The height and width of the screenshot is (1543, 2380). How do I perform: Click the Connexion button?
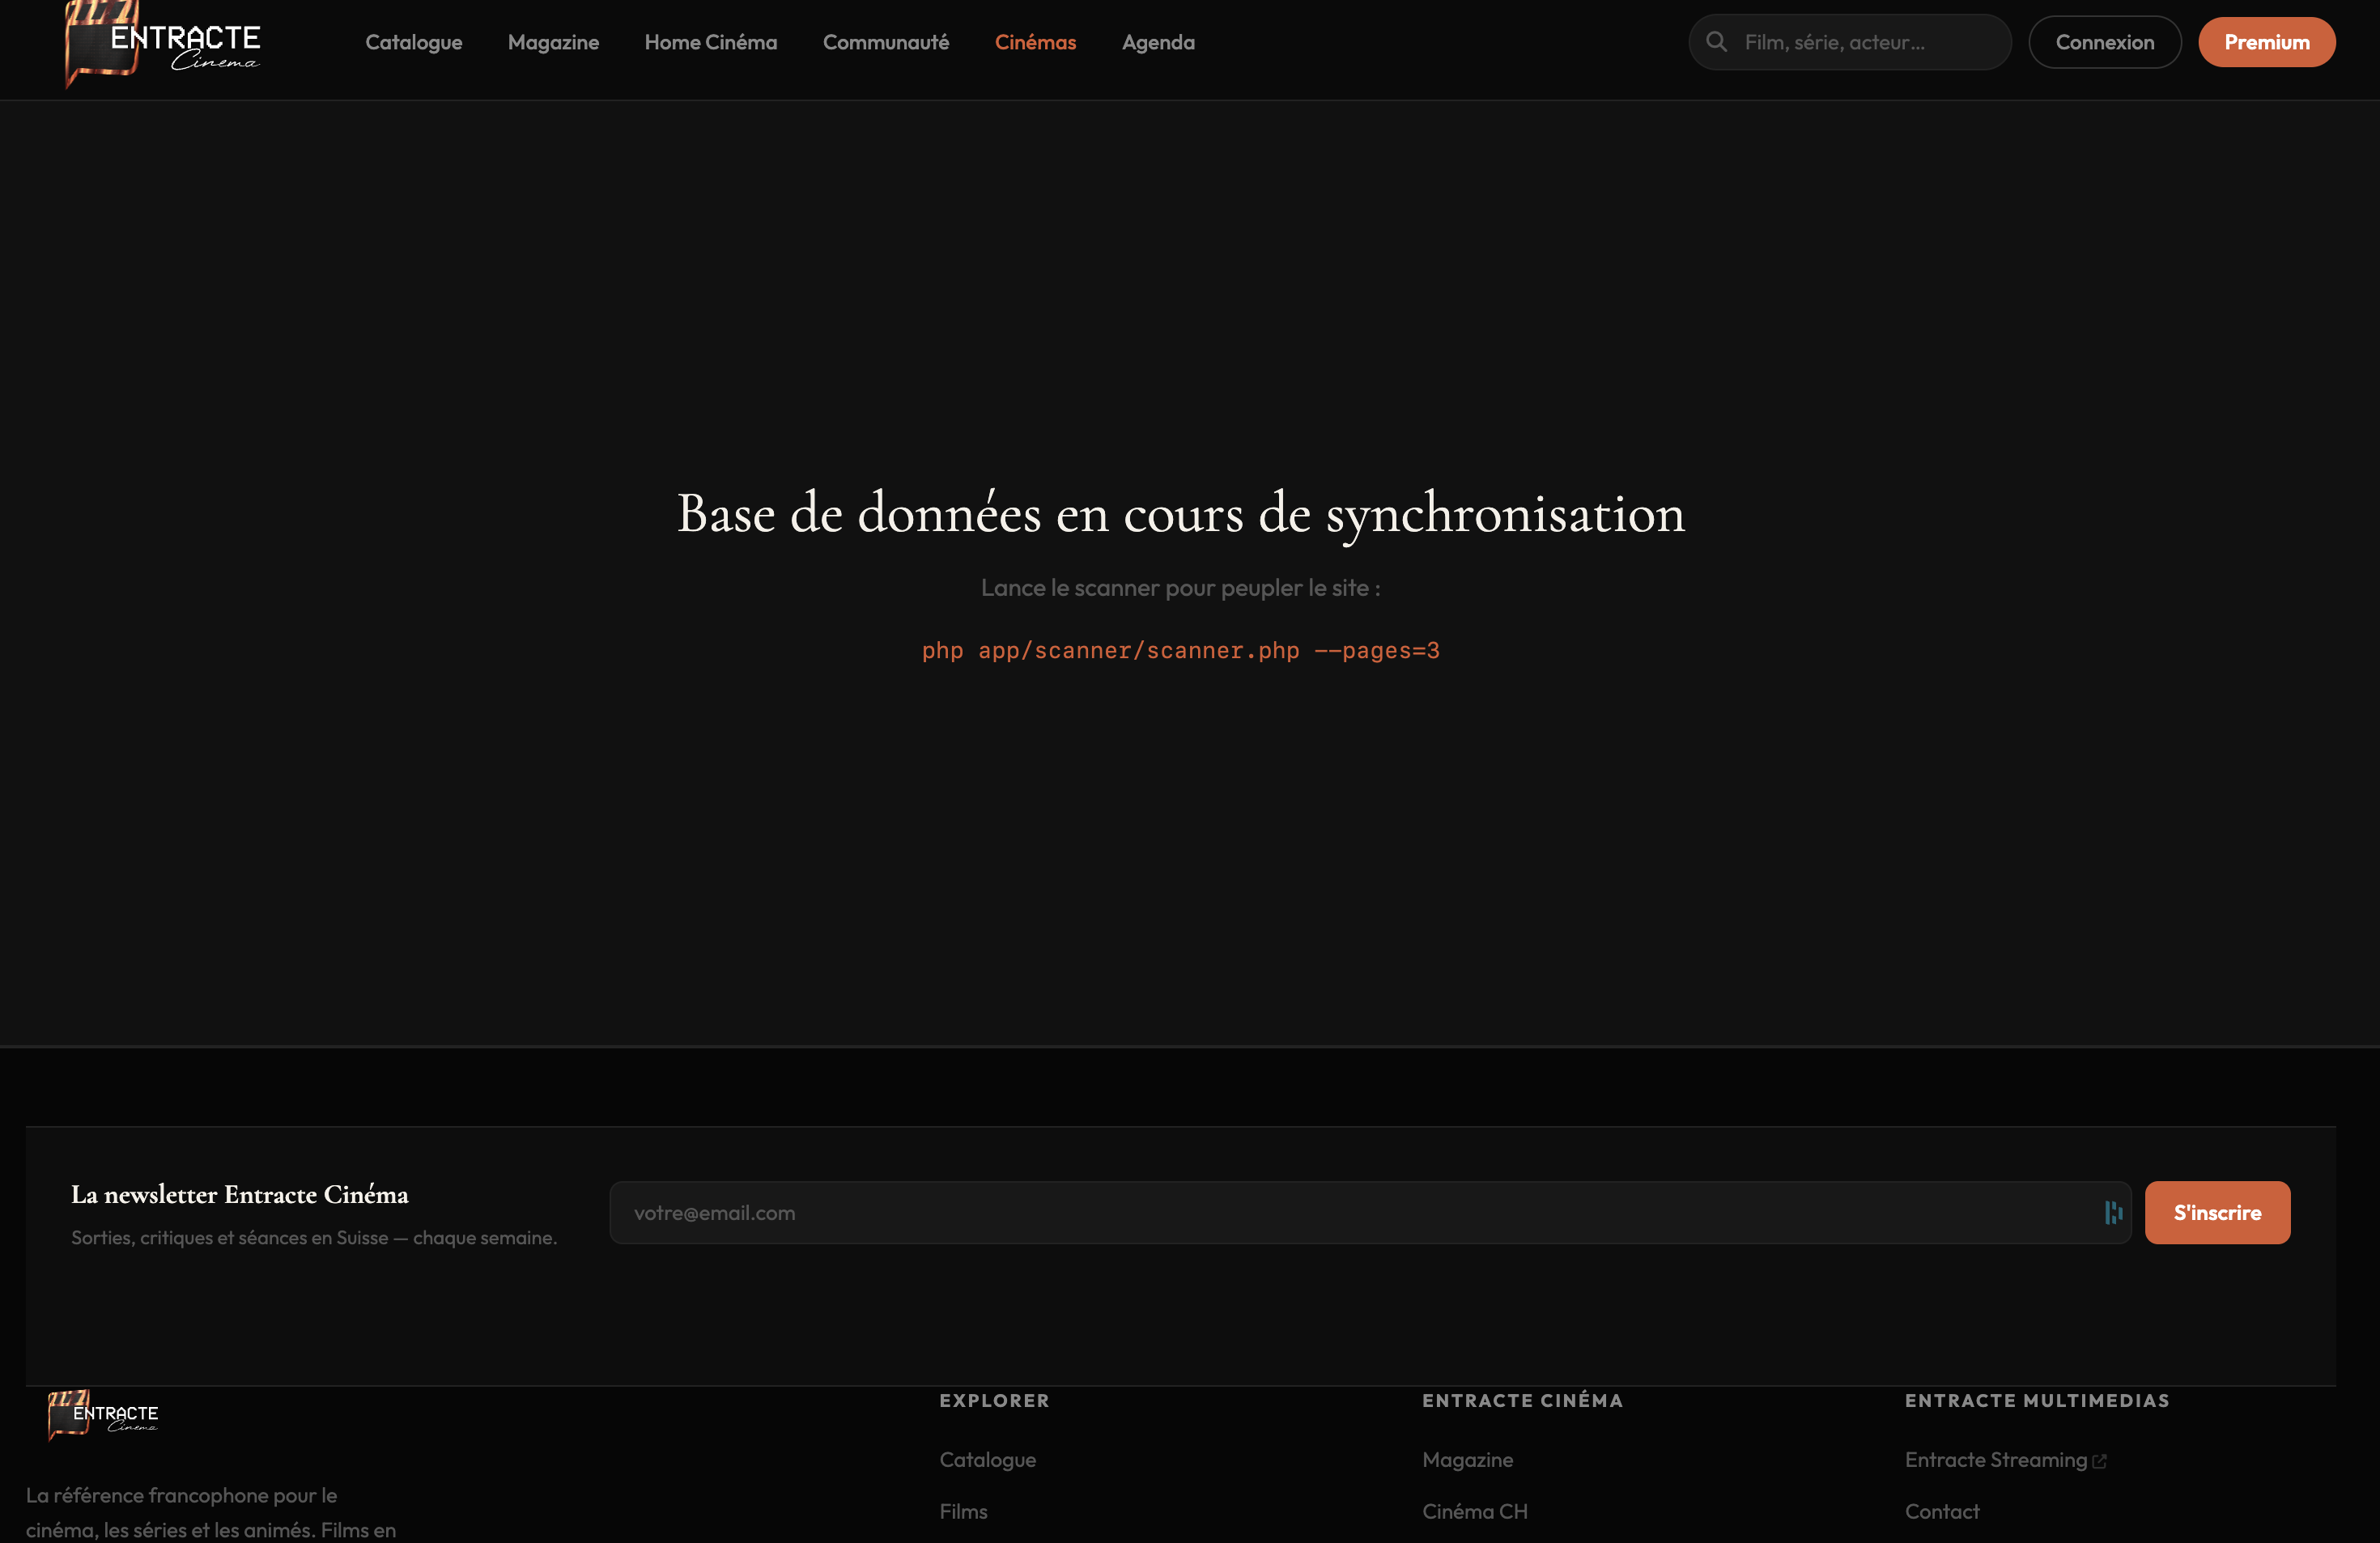click(x=2104, y=42)
